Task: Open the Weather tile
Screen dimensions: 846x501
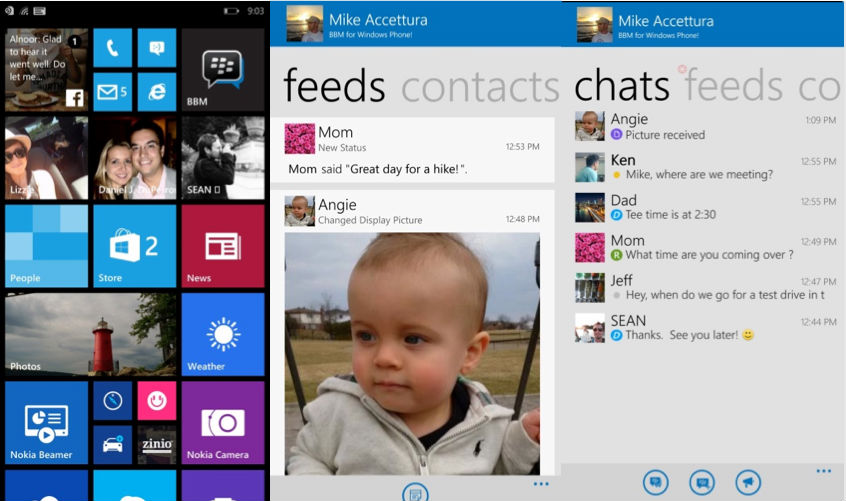Action: click(x=223, y=334)
